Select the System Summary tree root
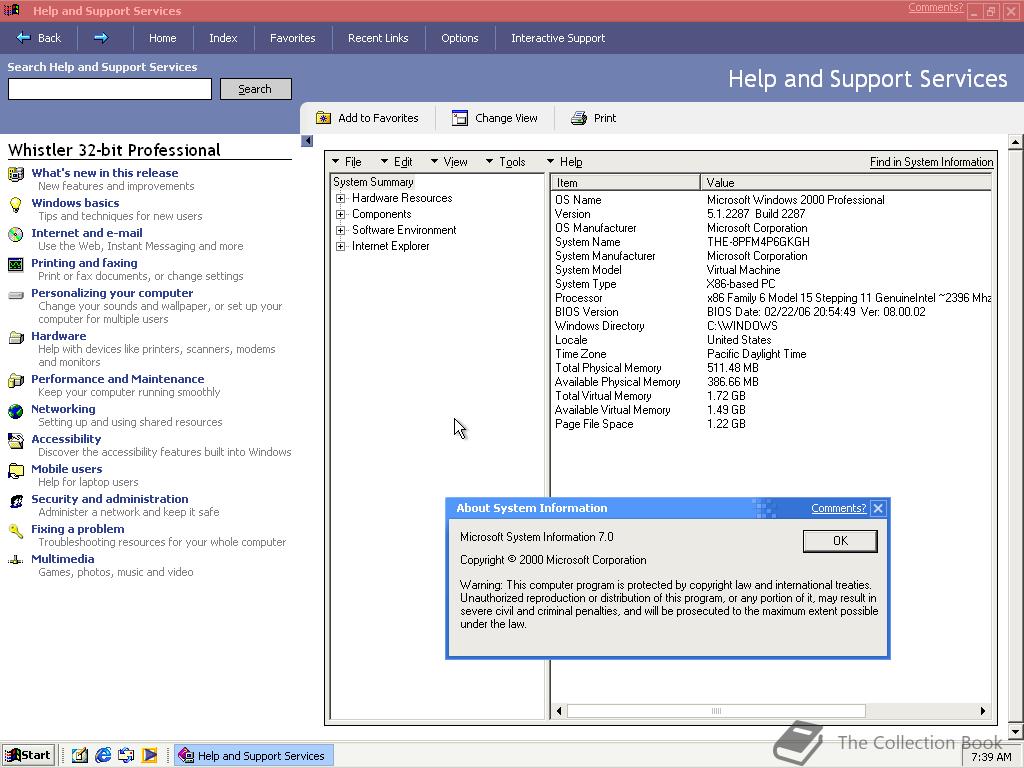 point(373,182)
